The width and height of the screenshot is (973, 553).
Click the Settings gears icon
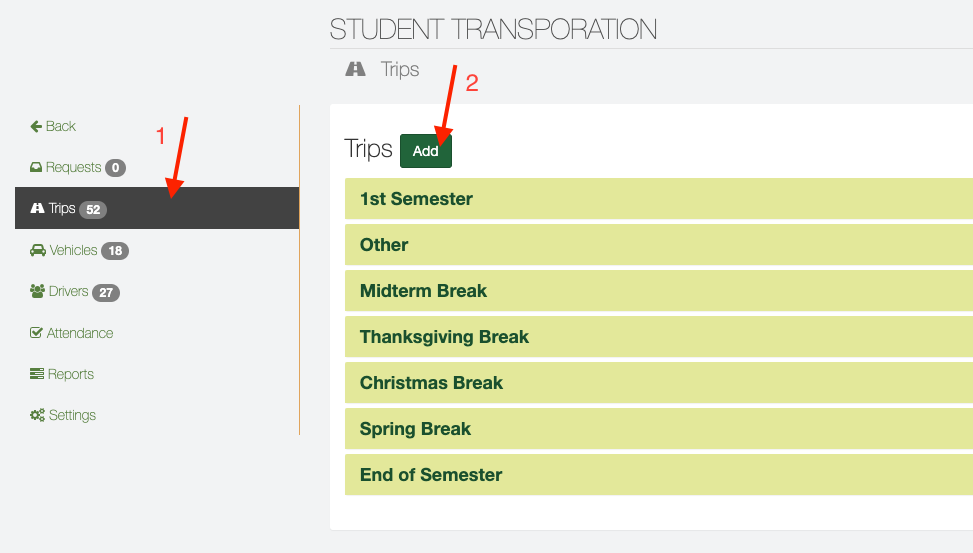[37, 415]
